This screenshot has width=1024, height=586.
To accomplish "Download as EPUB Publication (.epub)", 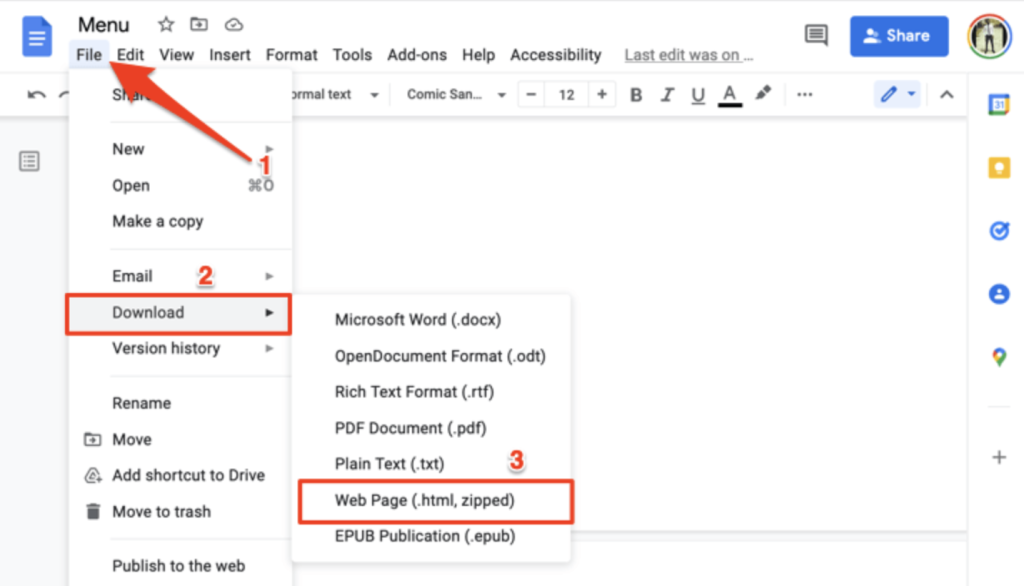I will click(431, 536).
